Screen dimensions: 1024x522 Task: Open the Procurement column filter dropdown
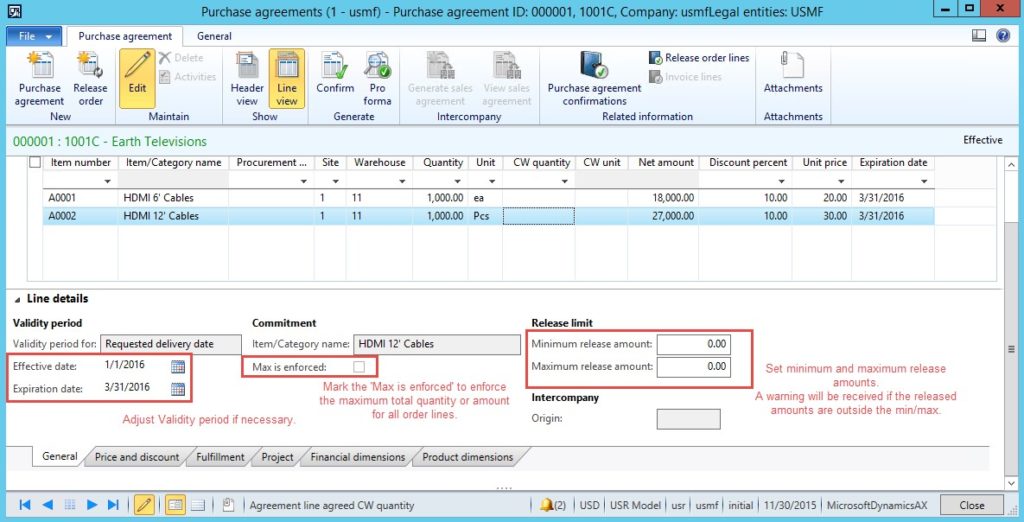[304, 181]
